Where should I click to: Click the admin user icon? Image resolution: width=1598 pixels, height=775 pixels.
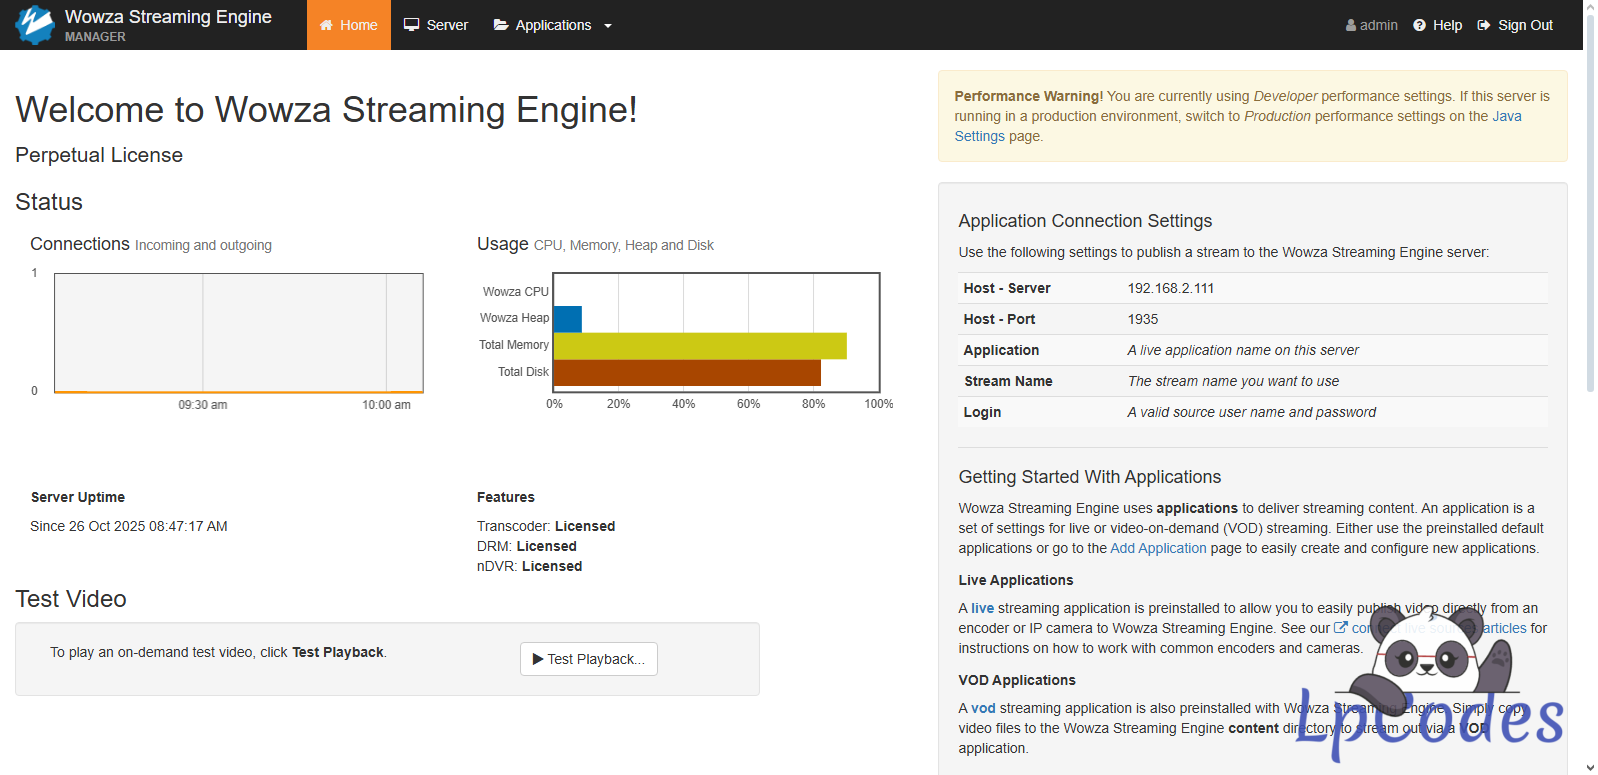point(1351,25)
